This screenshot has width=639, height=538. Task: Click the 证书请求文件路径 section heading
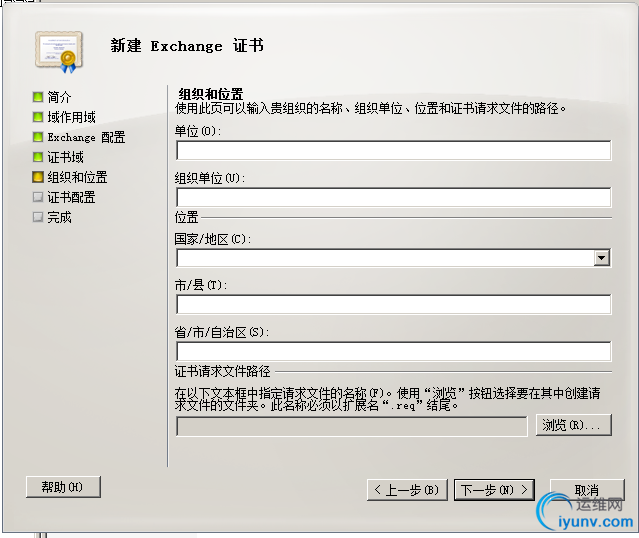(223, 371)
